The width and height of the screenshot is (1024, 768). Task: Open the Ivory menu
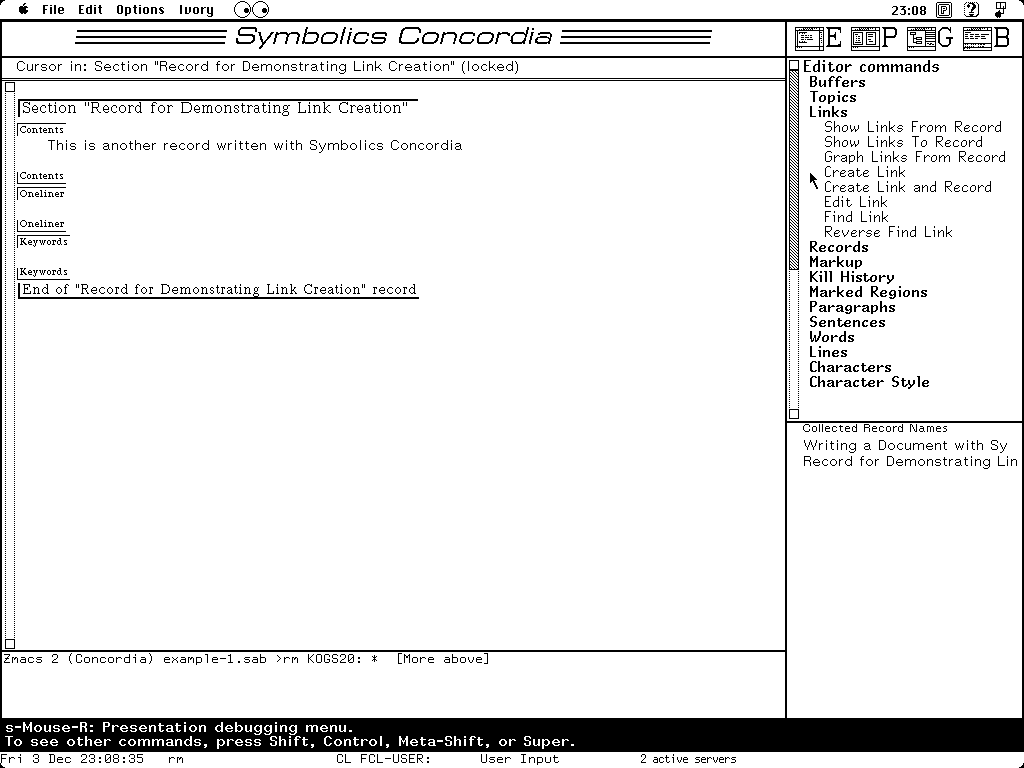click(x=197, y=10)
